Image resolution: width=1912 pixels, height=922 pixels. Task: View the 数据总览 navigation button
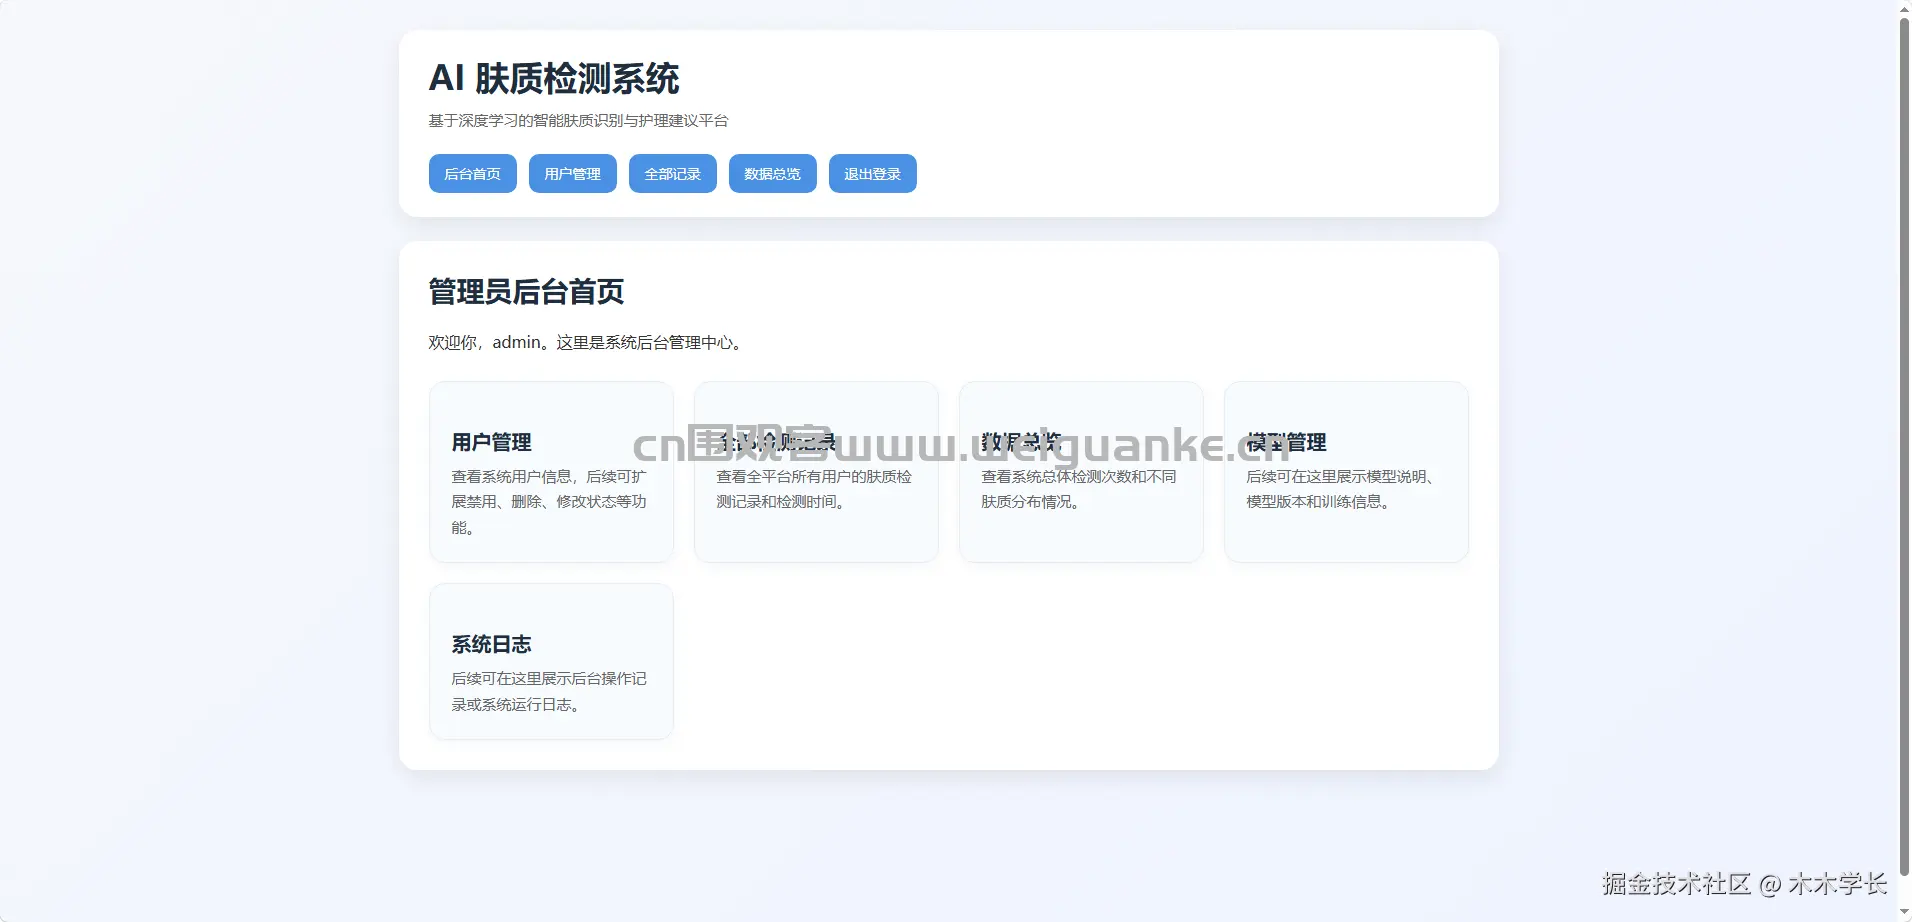[x=772, y=173]
